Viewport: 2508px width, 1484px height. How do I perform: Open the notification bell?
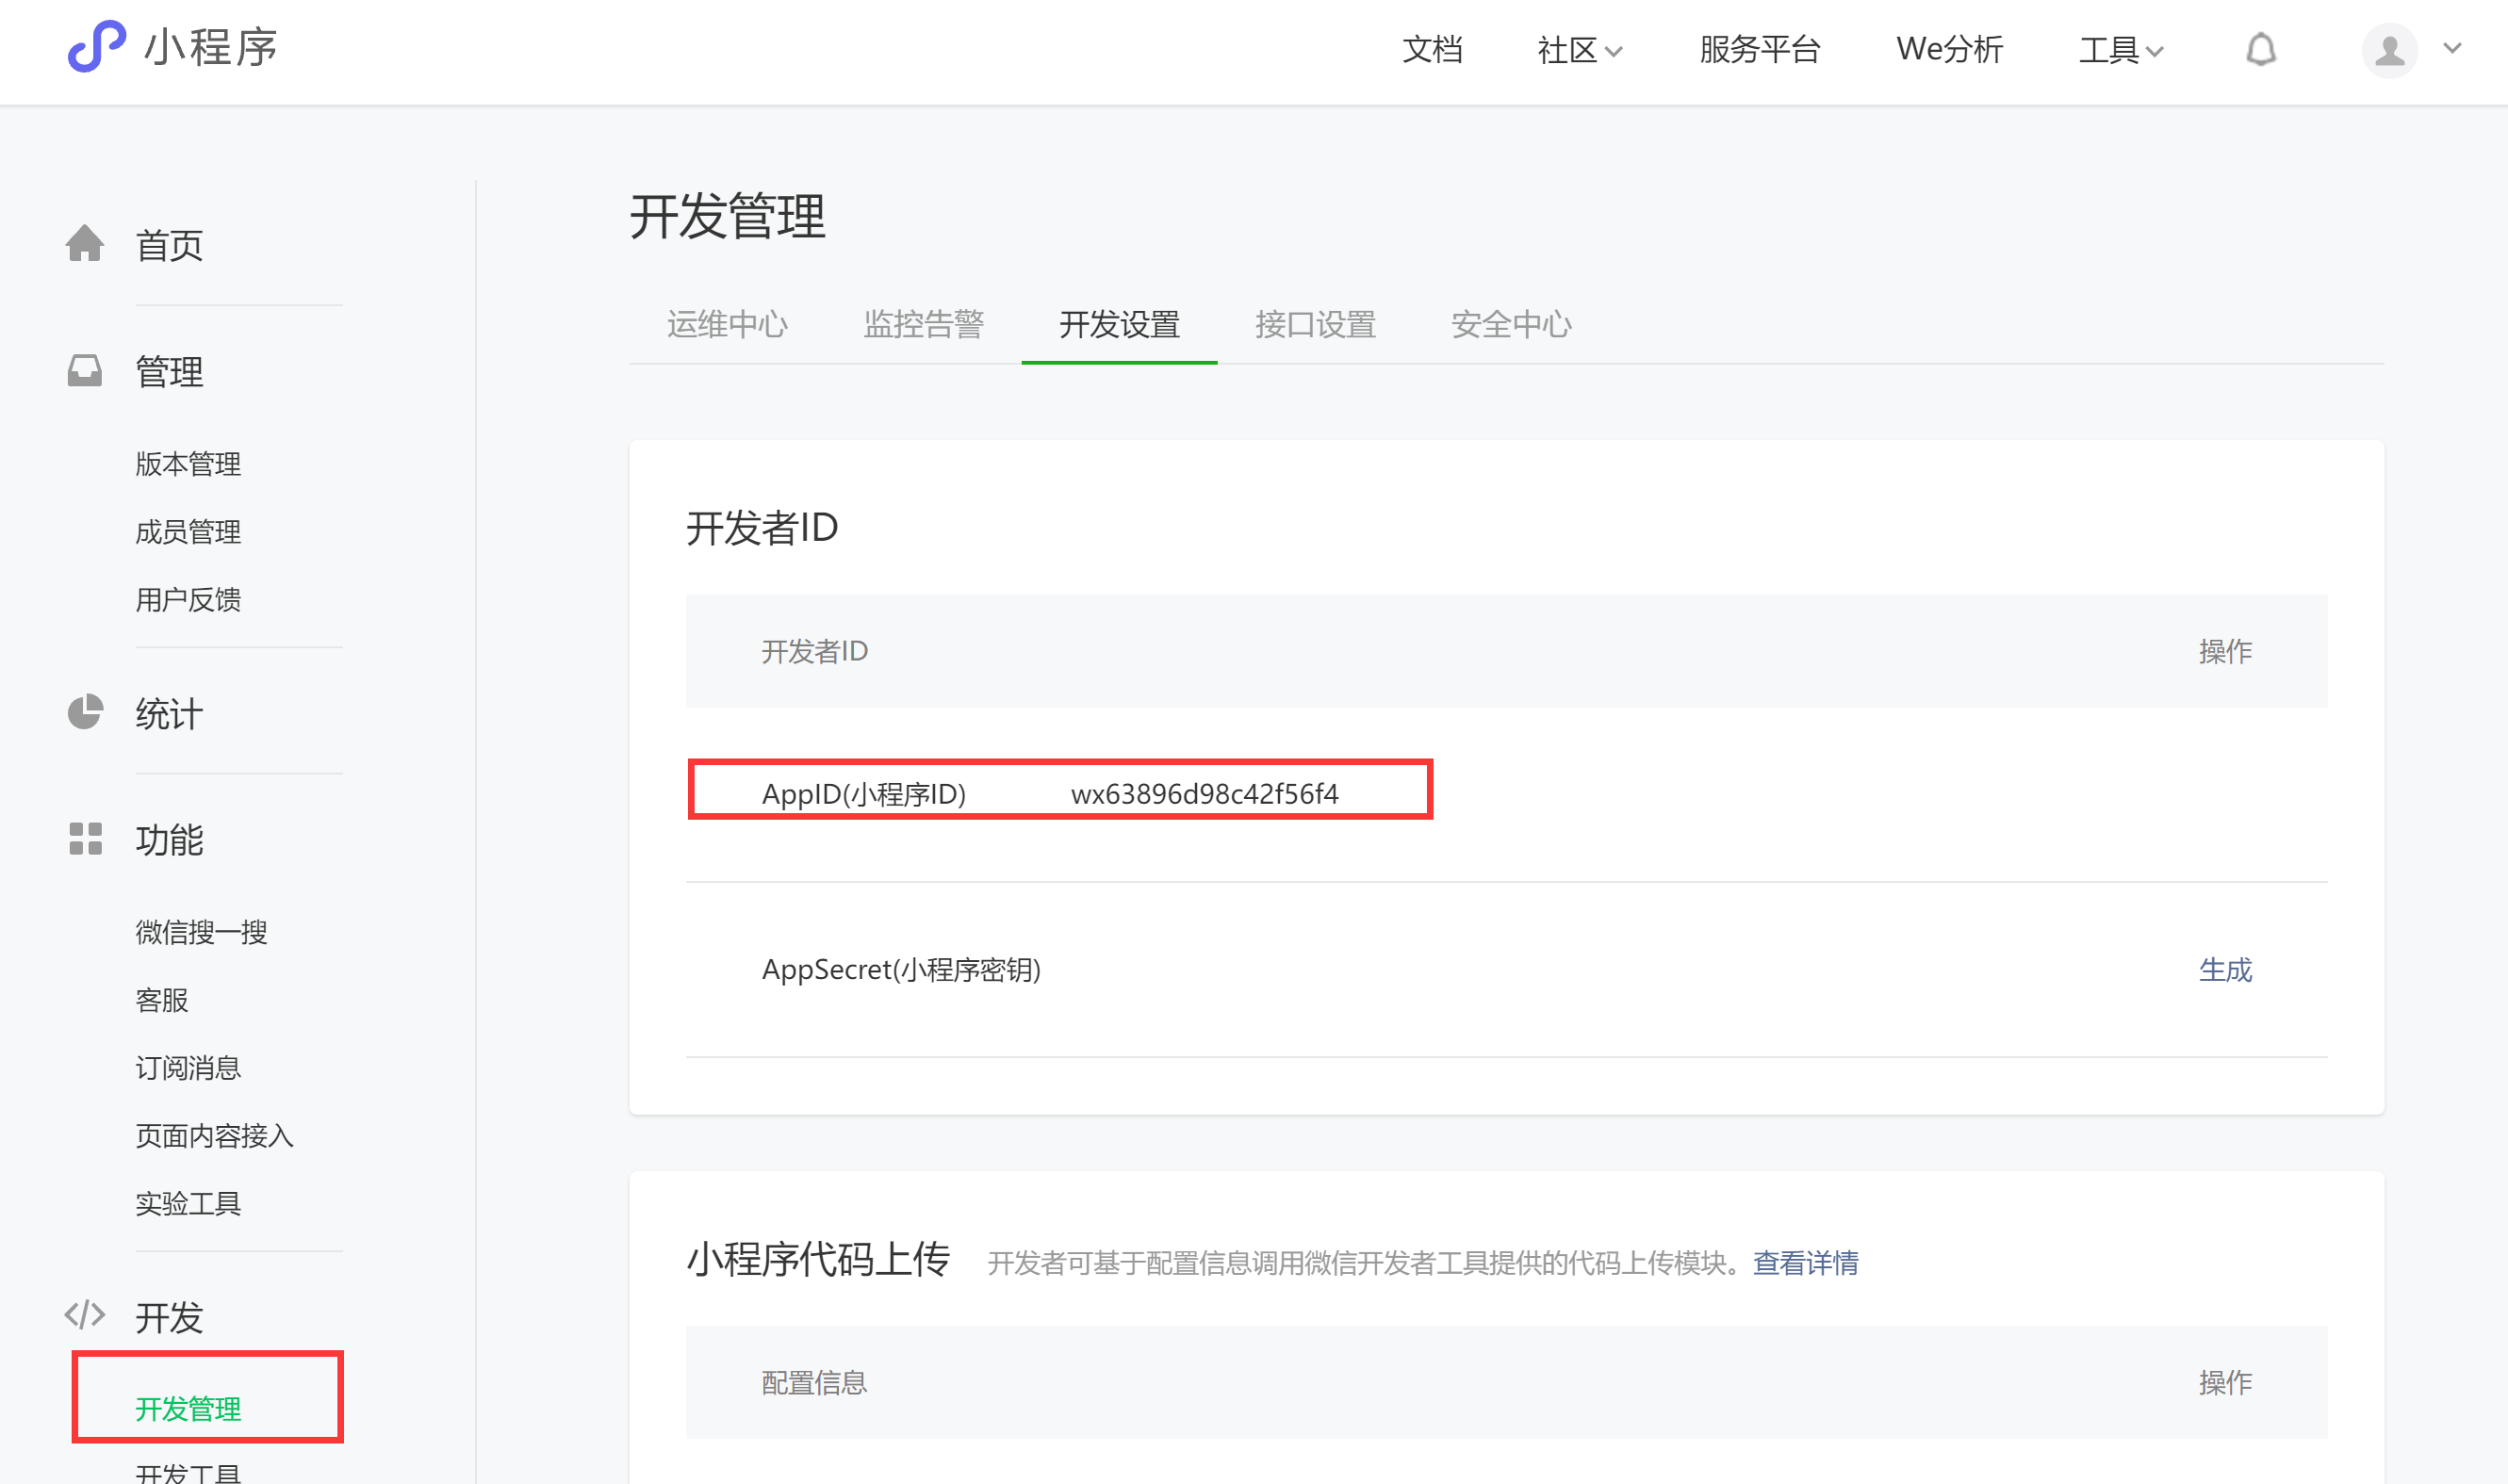coord(2260,49)
